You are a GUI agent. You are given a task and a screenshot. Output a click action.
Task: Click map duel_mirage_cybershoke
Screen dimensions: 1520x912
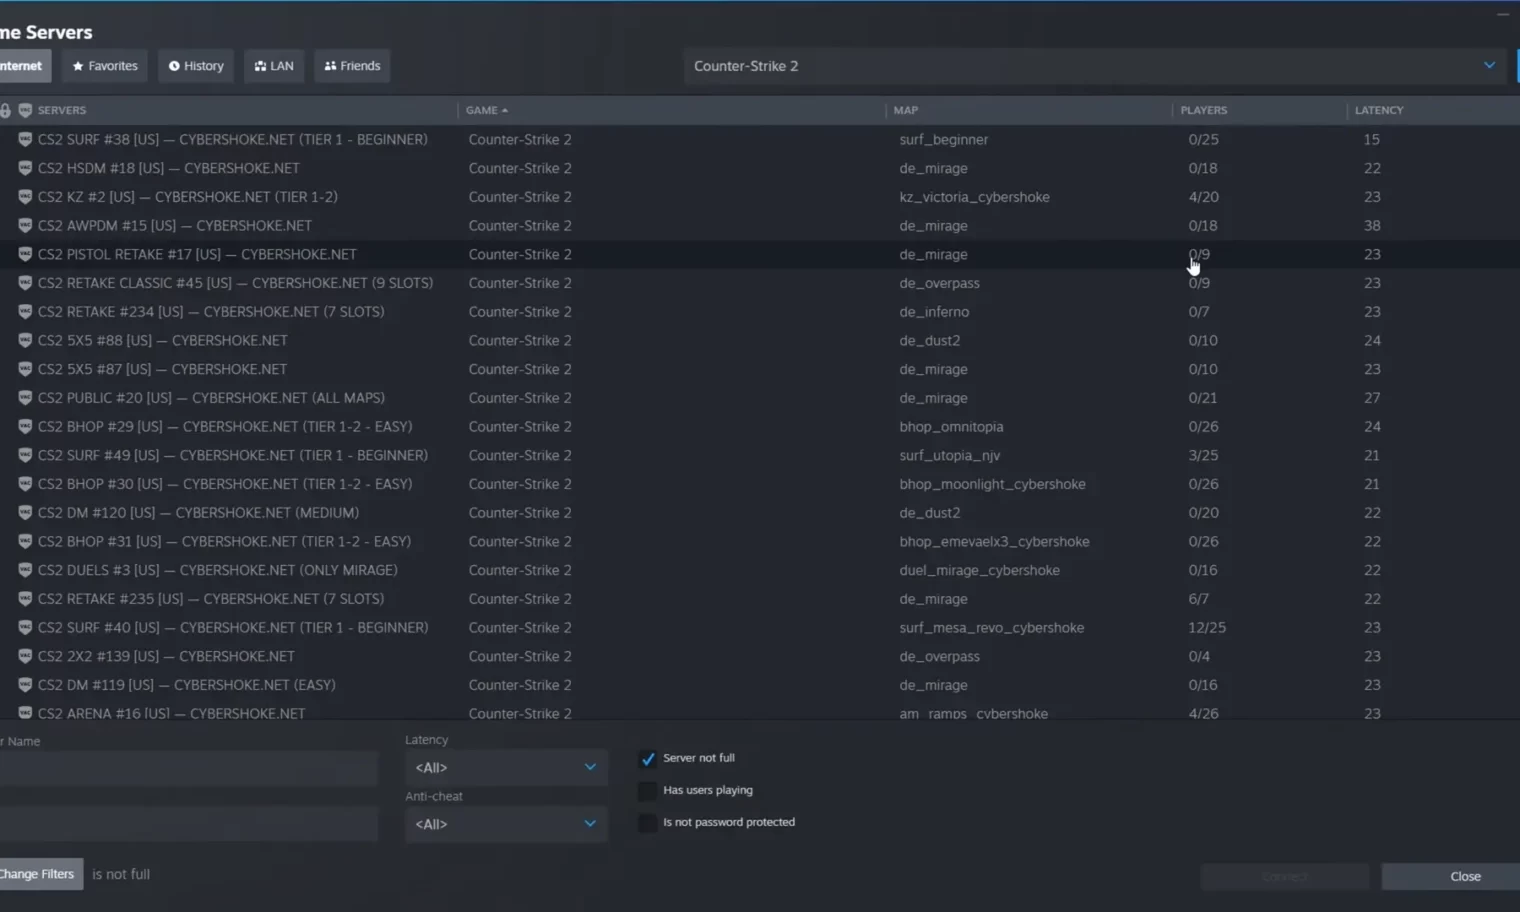tap(979, 570)
